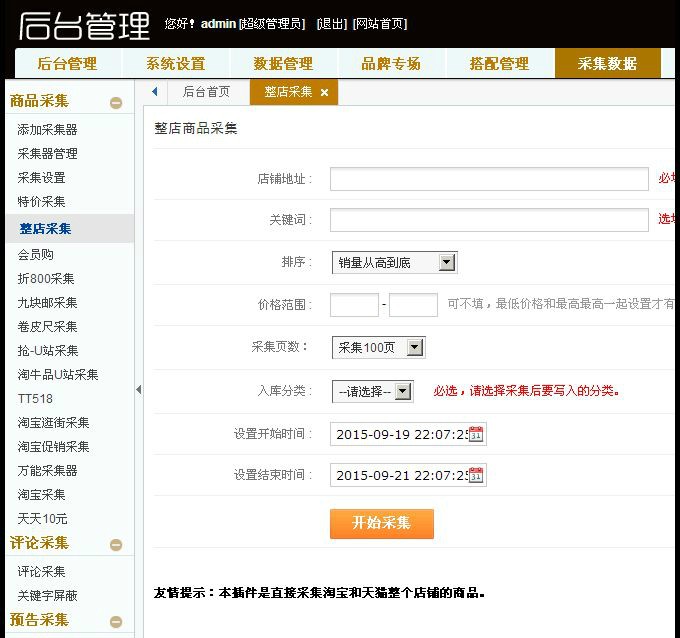Open 采集器管理 in sidebar

tap(47, 154)
